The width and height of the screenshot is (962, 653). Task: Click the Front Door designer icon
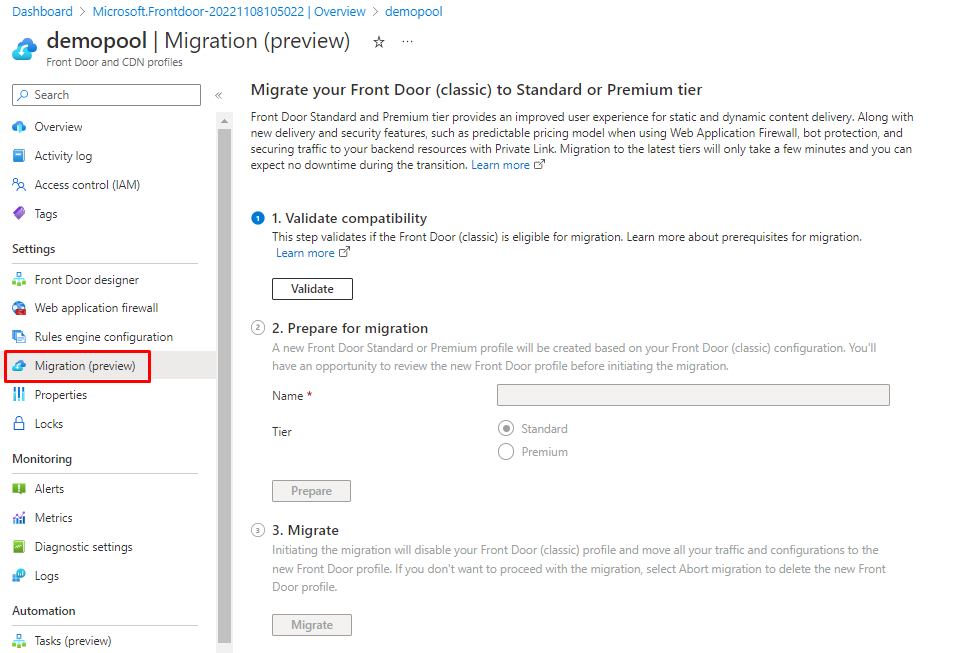point(18,280)
